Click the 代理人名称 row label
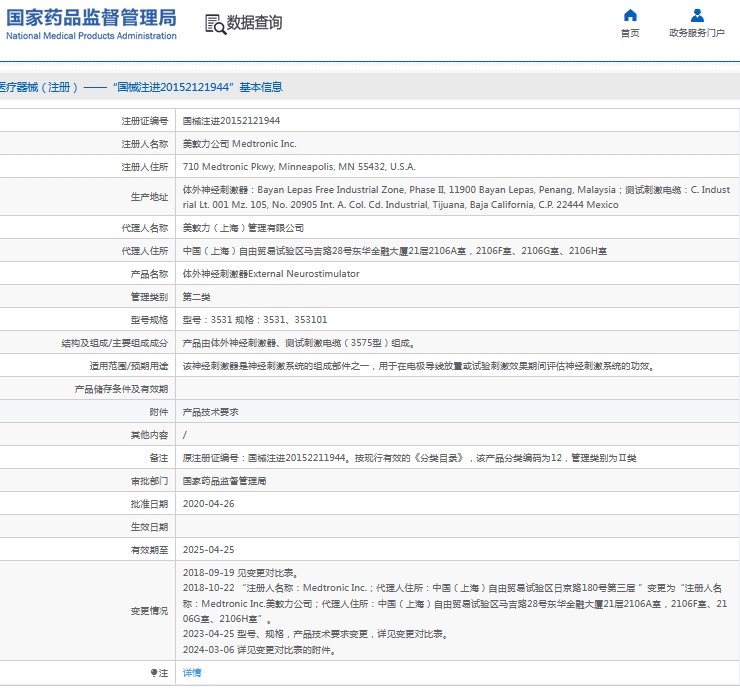 [x=144, y=228]
